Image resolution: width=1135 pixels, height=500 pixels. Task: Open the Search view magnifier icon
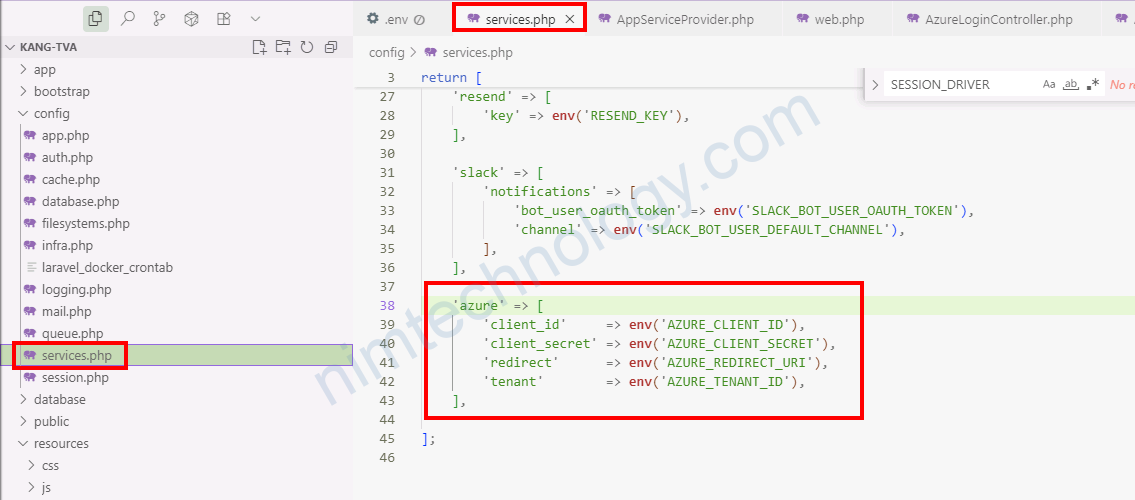[x=127, y=18]
